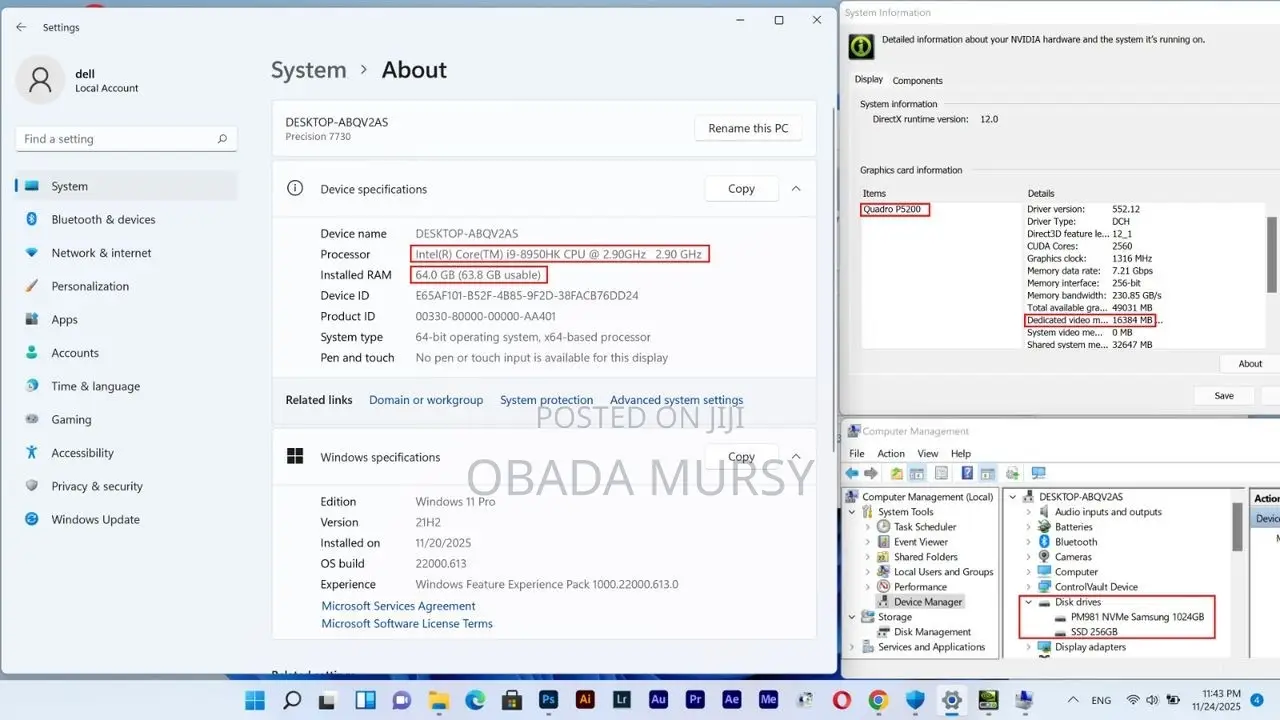Launch Lightroom from the taskbar
Screen dimensions: 1280x720
click(x=622, y=700)
